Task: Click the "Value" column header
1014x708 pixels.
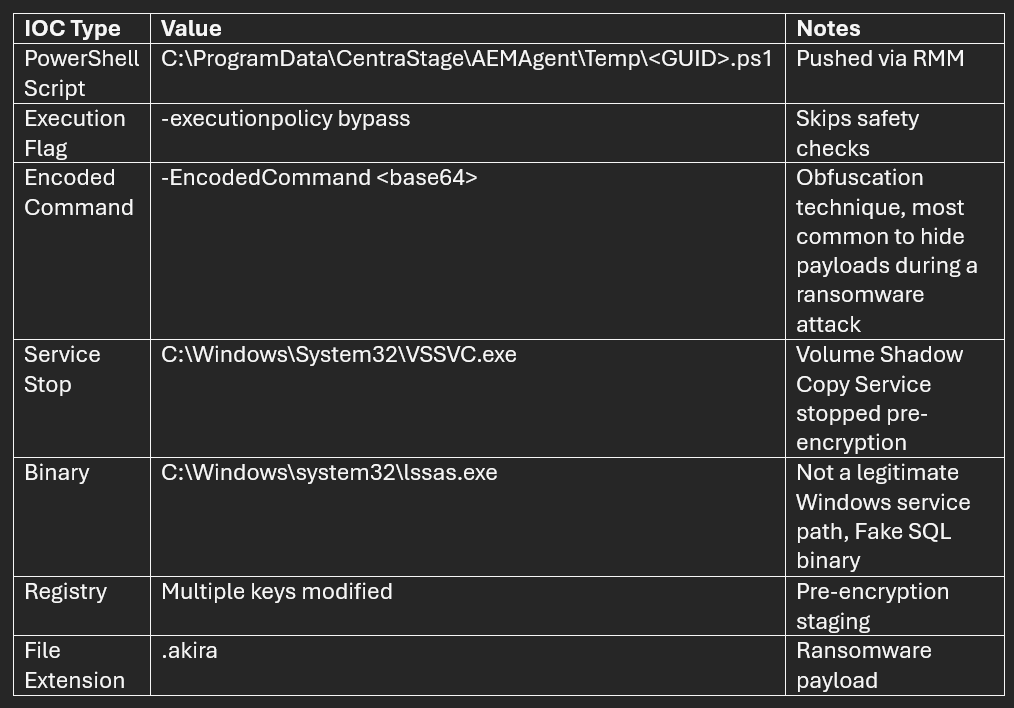Action: tap(191, 28)
